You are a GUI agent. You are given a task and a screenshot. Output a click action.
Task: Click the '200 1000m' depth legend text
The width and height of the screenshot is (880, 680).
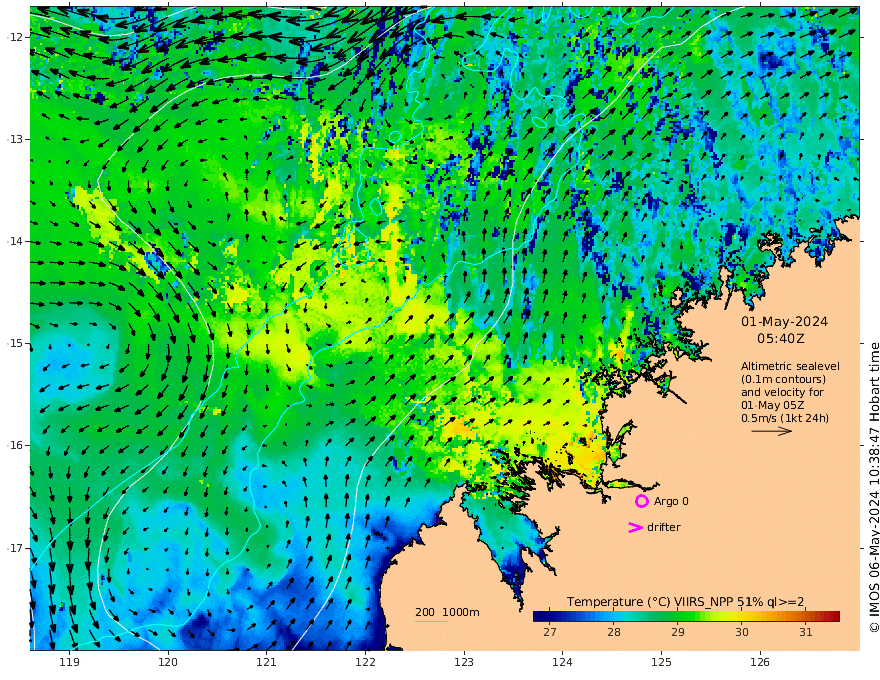[447, 612]
